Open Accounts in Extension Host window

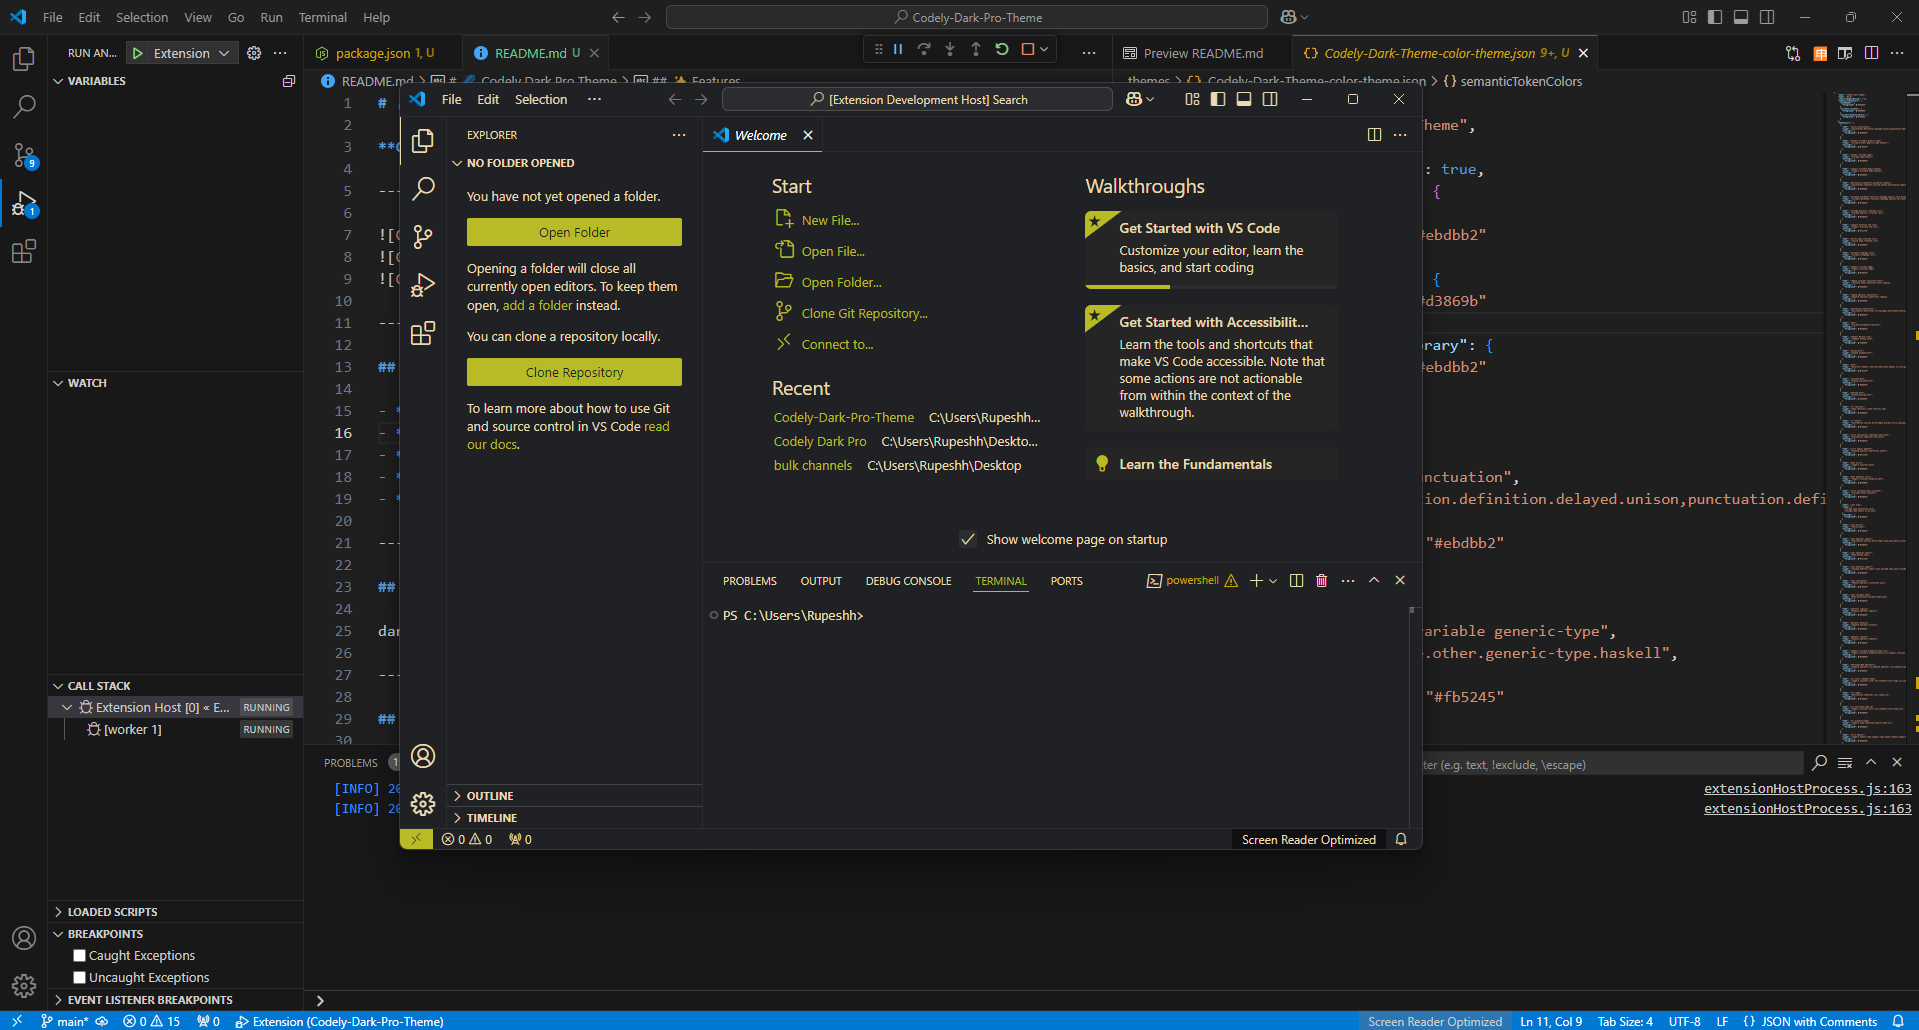pyautogui.click(x=423, y=756)
